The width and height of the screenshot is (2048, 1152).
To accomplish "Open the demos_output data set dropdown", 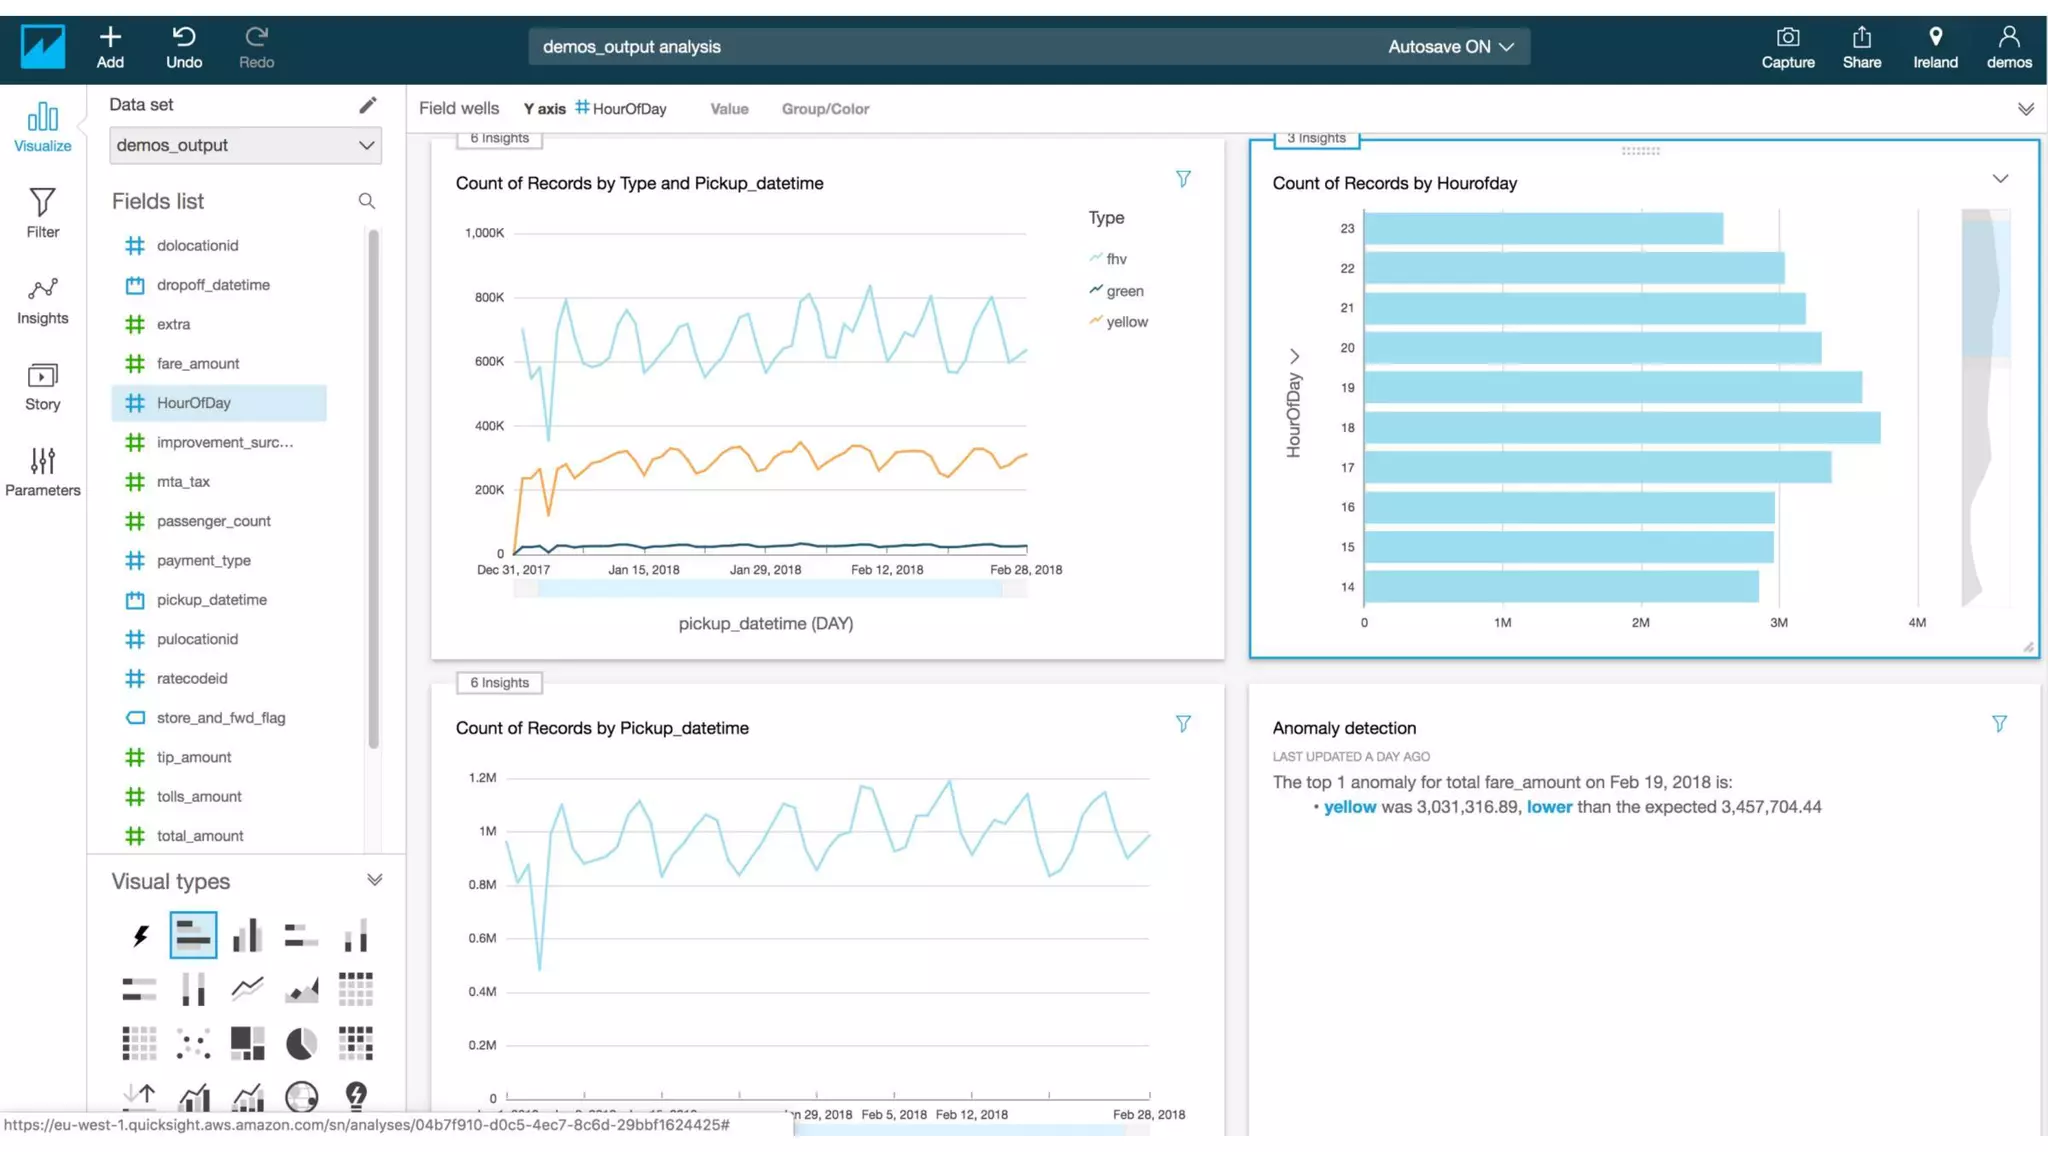I will (x=245, y=145).
